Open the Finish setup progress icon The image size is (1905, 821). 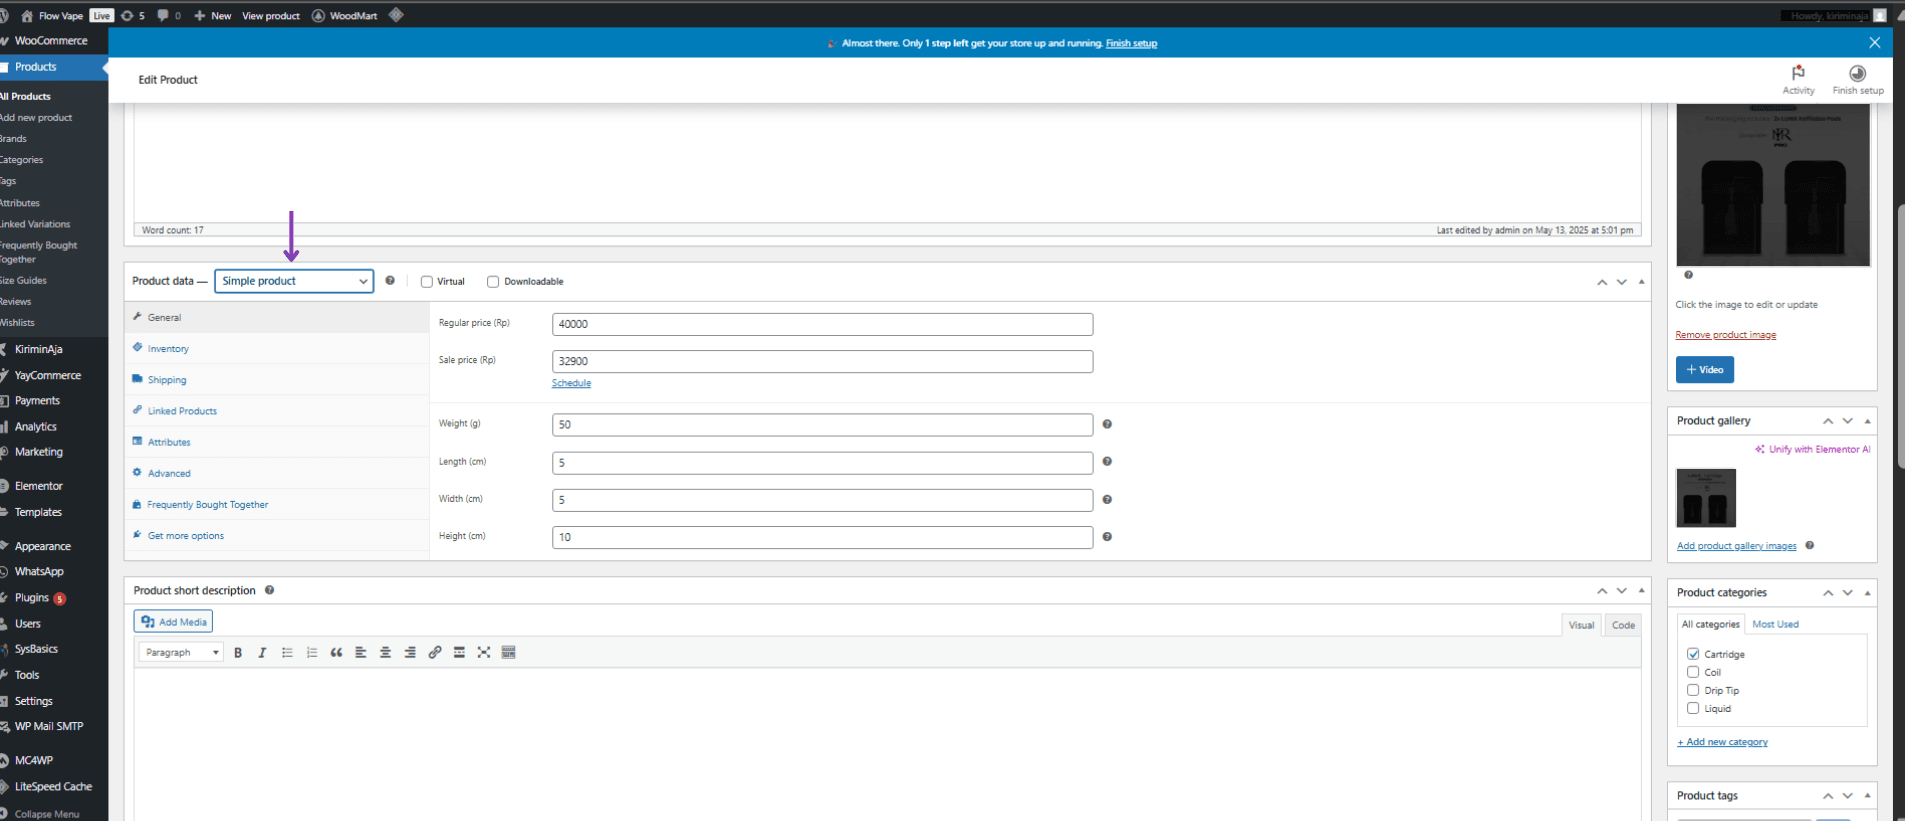tap(1857, 73)
